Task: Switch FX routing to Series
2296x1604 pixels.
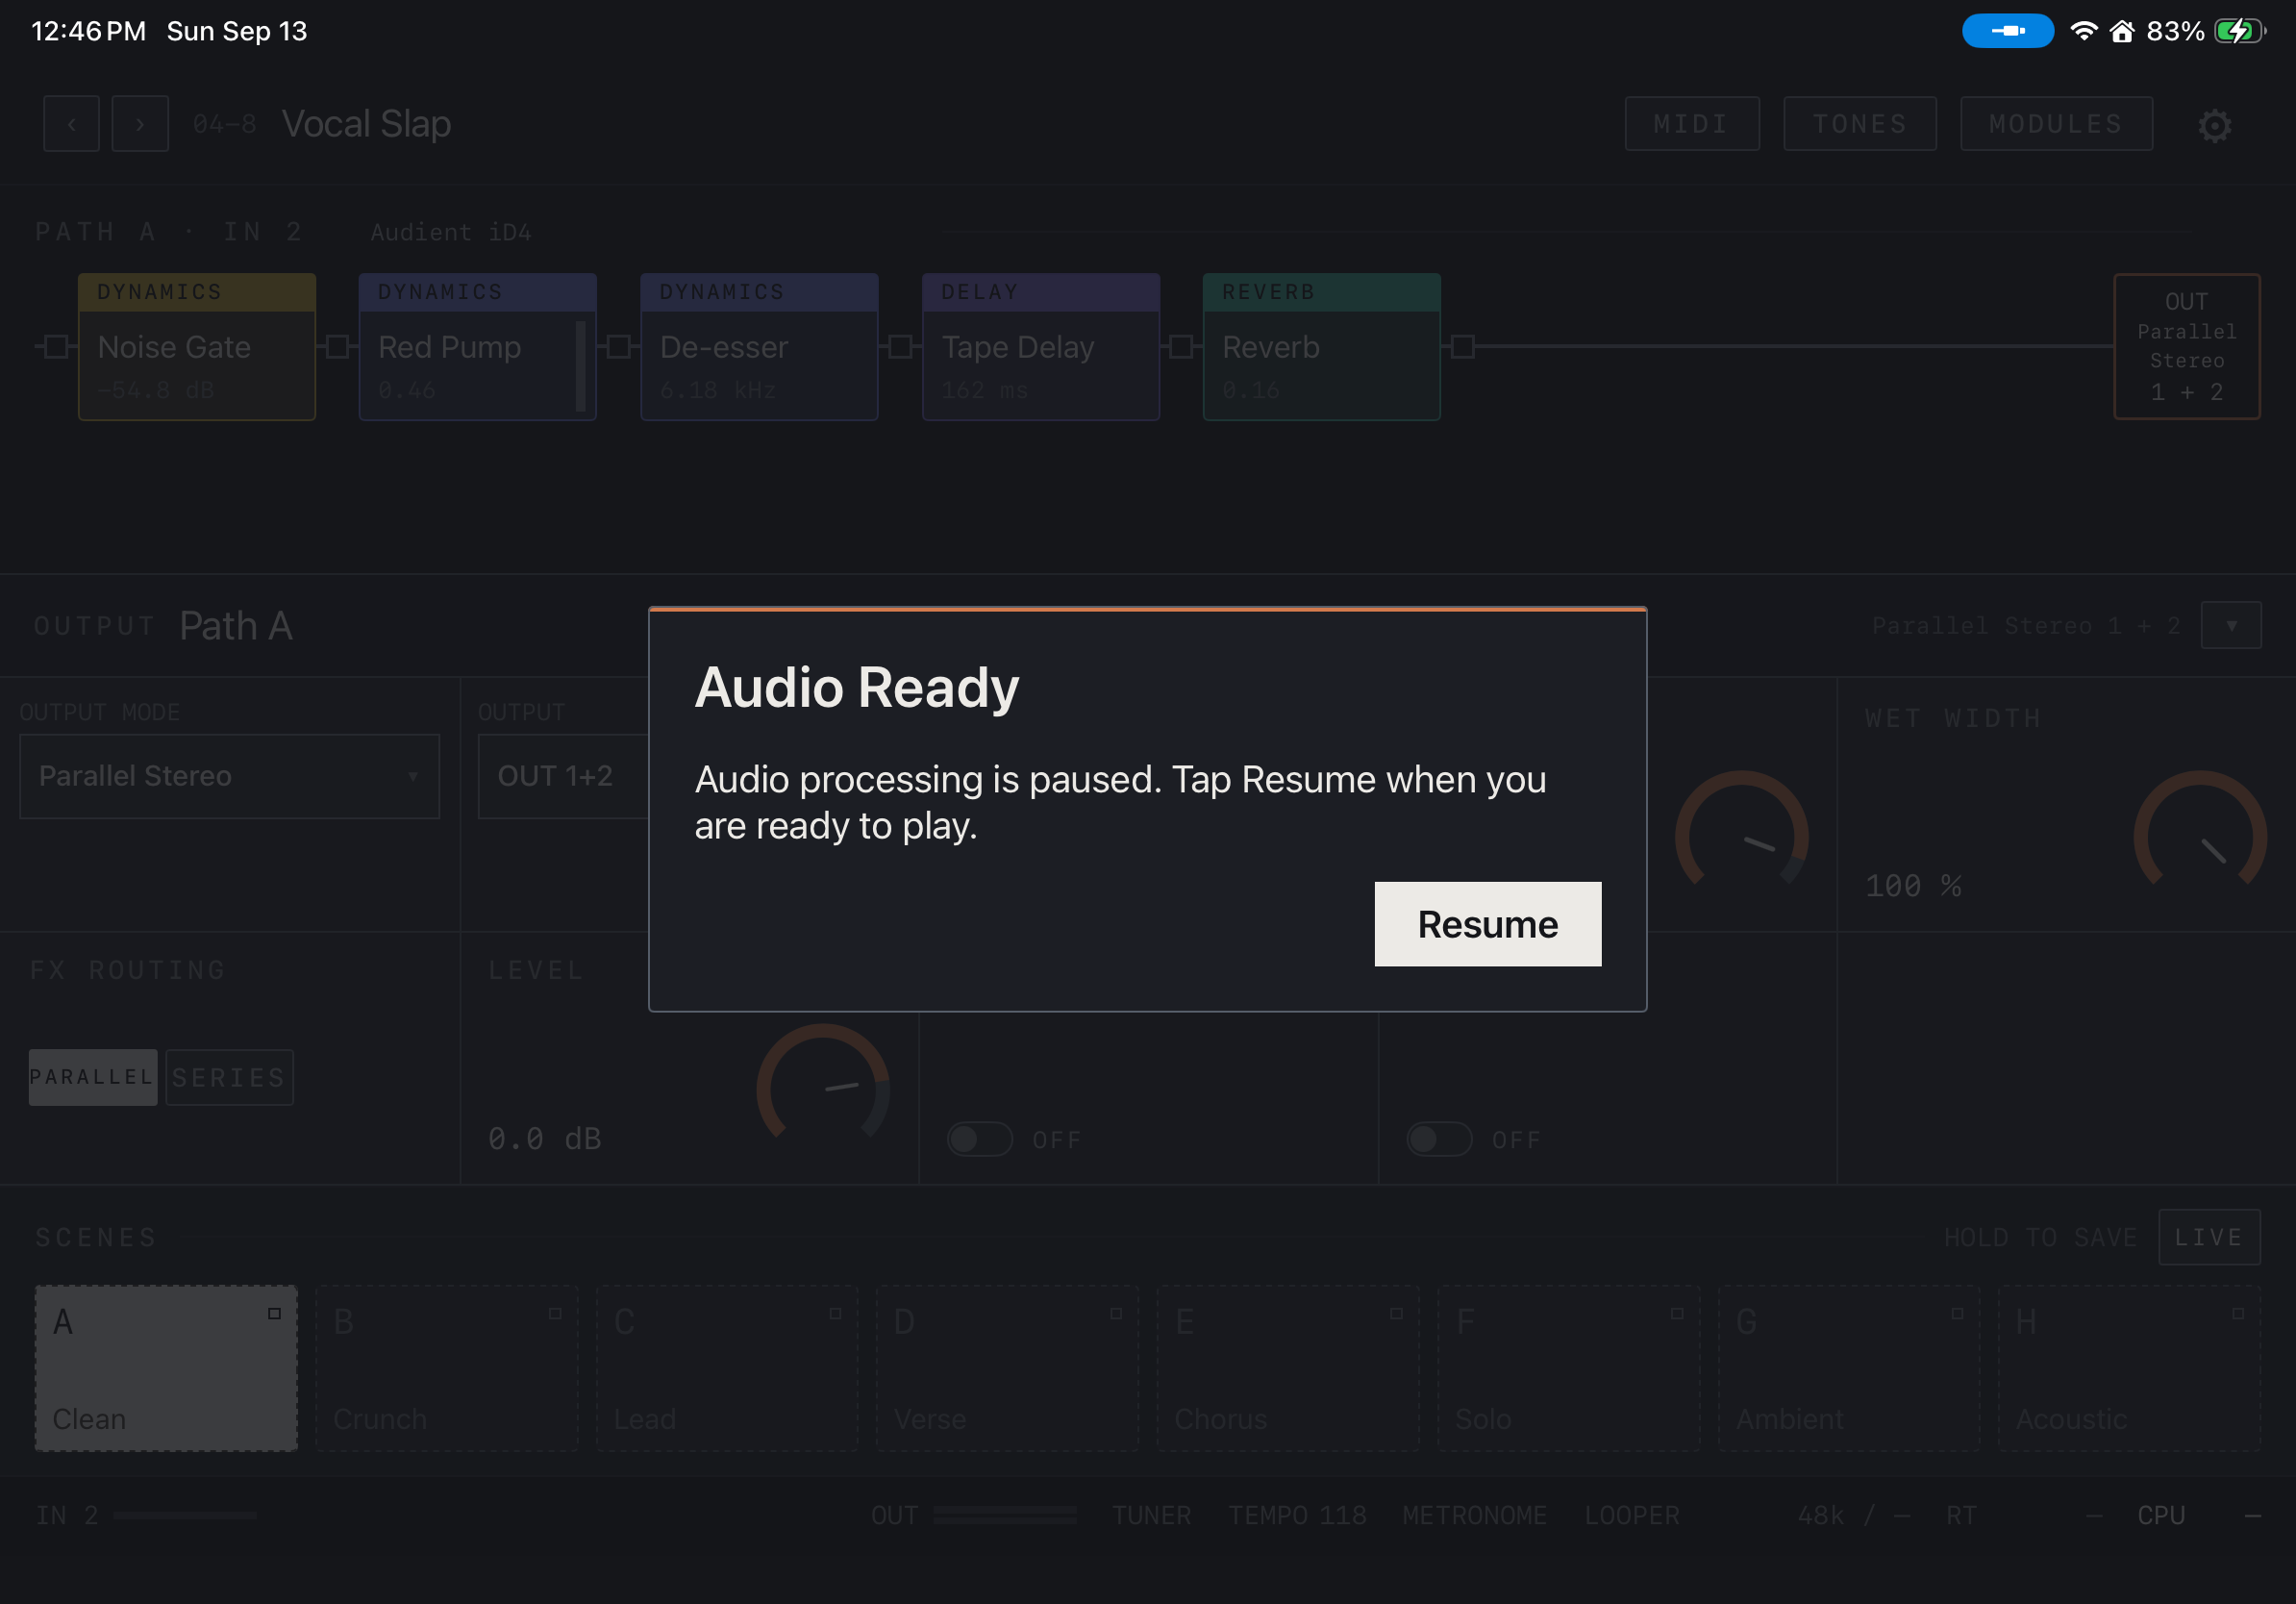Action: pos(229,1077)
